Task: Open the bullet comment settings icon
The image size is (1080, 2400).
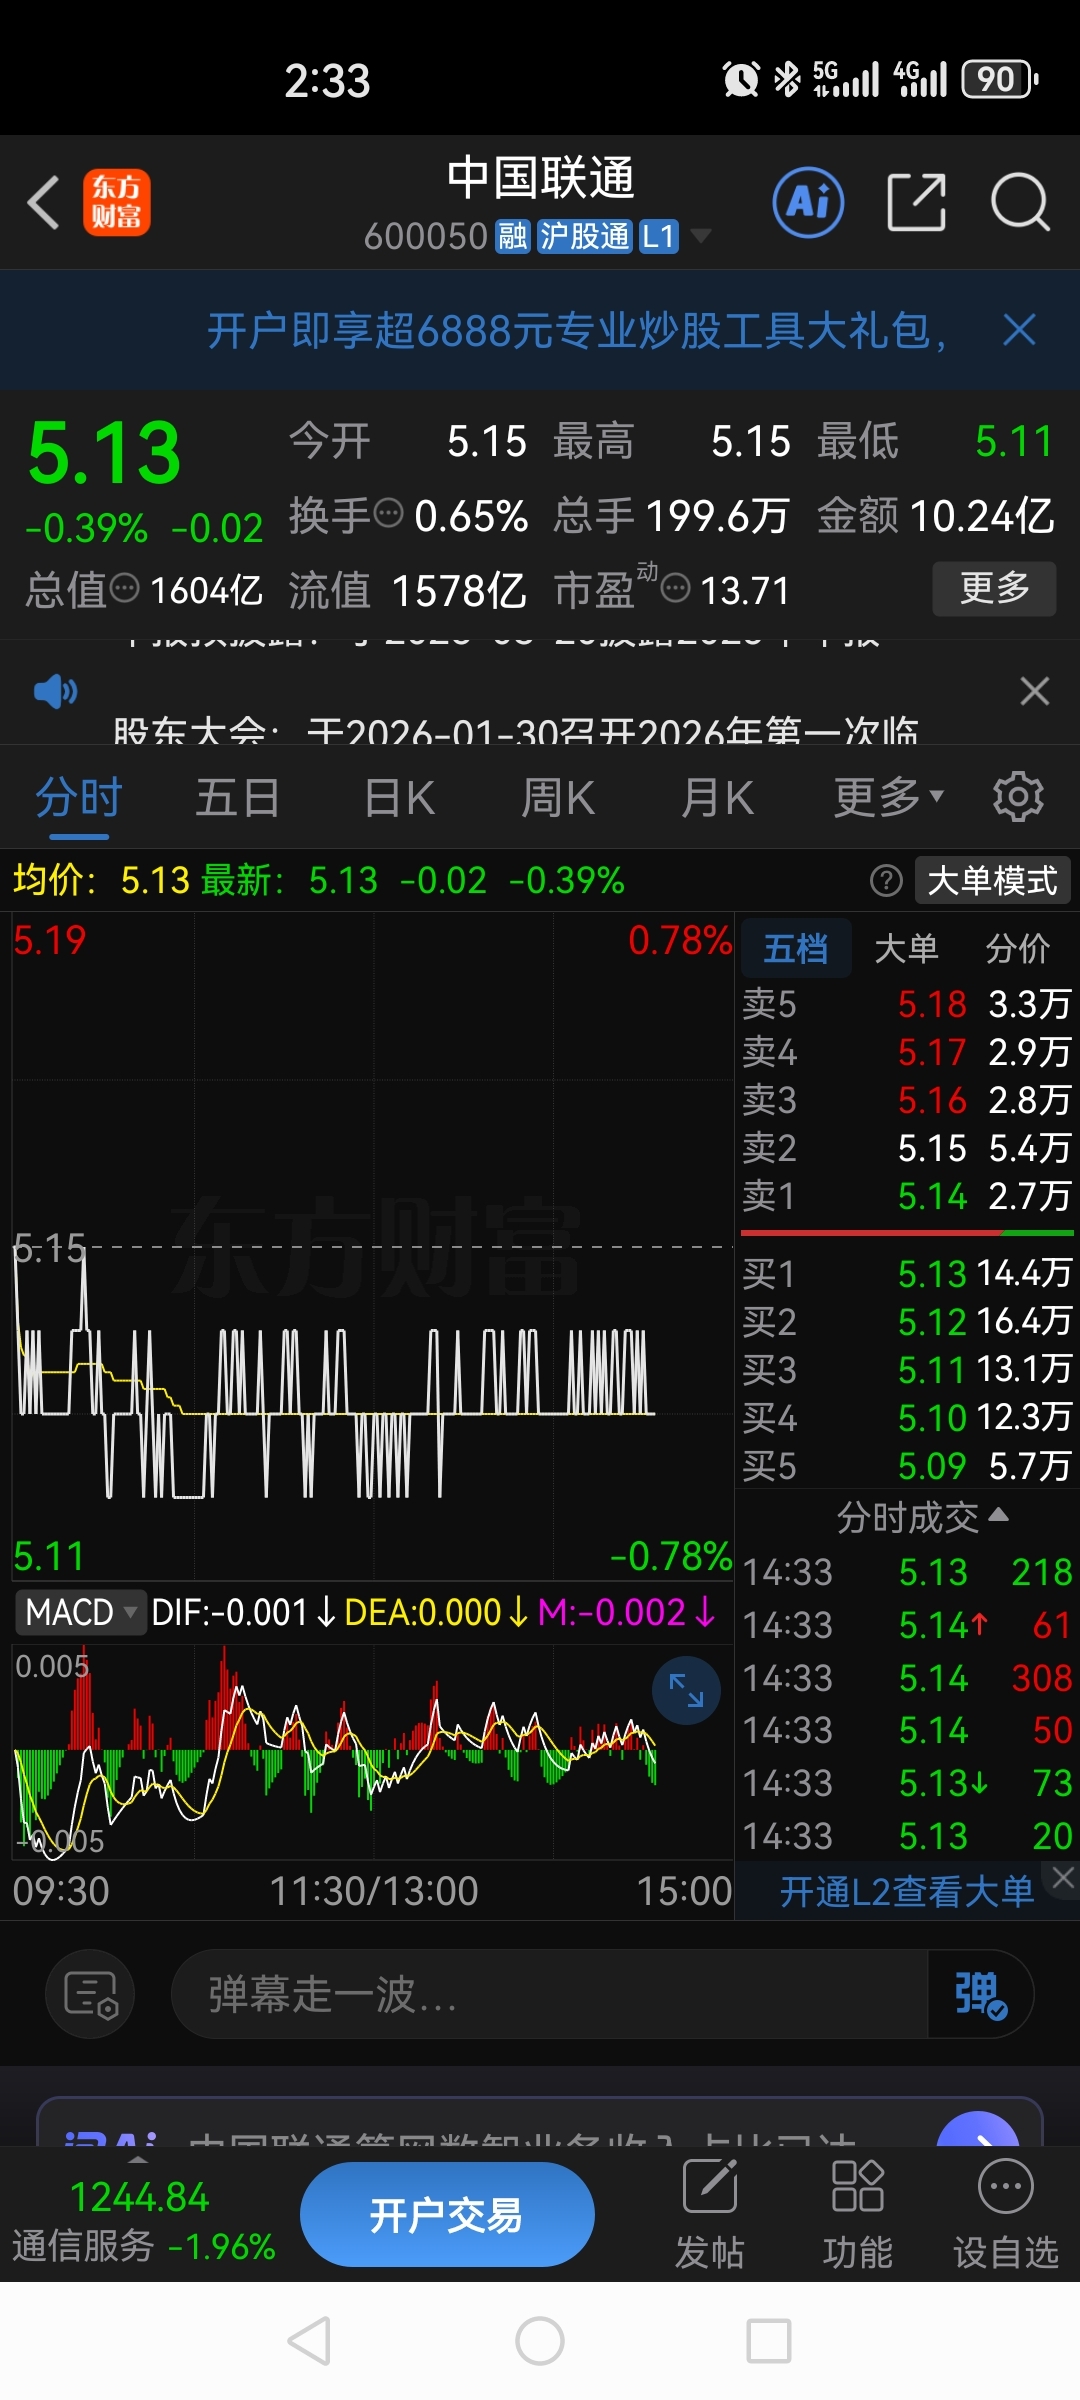Action: (90, 1994)
